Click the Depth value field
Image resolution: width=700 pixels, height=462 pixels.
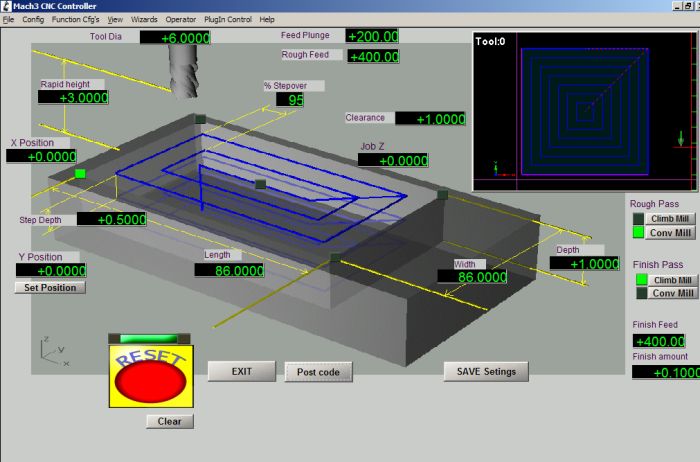click(x=584, y=263)
